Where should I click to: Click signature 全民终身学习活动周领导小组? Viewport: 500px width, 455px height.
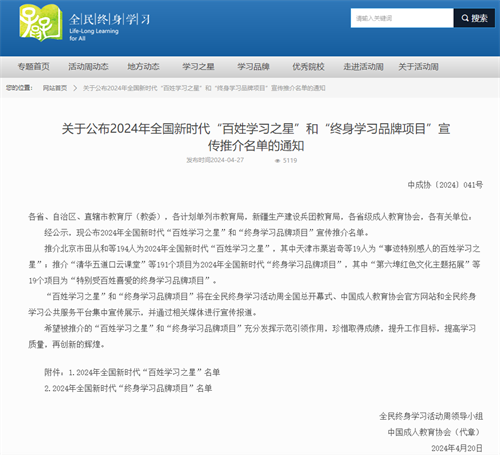431,416
